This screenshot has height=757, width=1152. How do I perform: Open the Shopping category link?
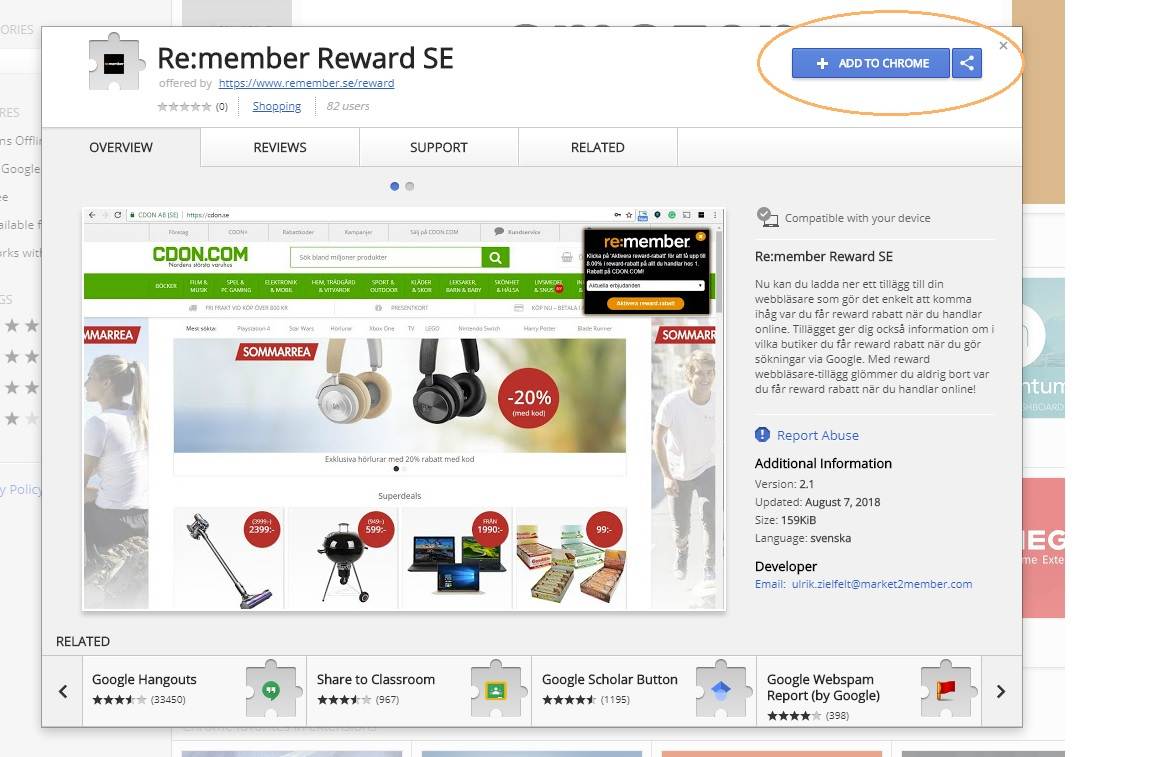tap(277, 106)
